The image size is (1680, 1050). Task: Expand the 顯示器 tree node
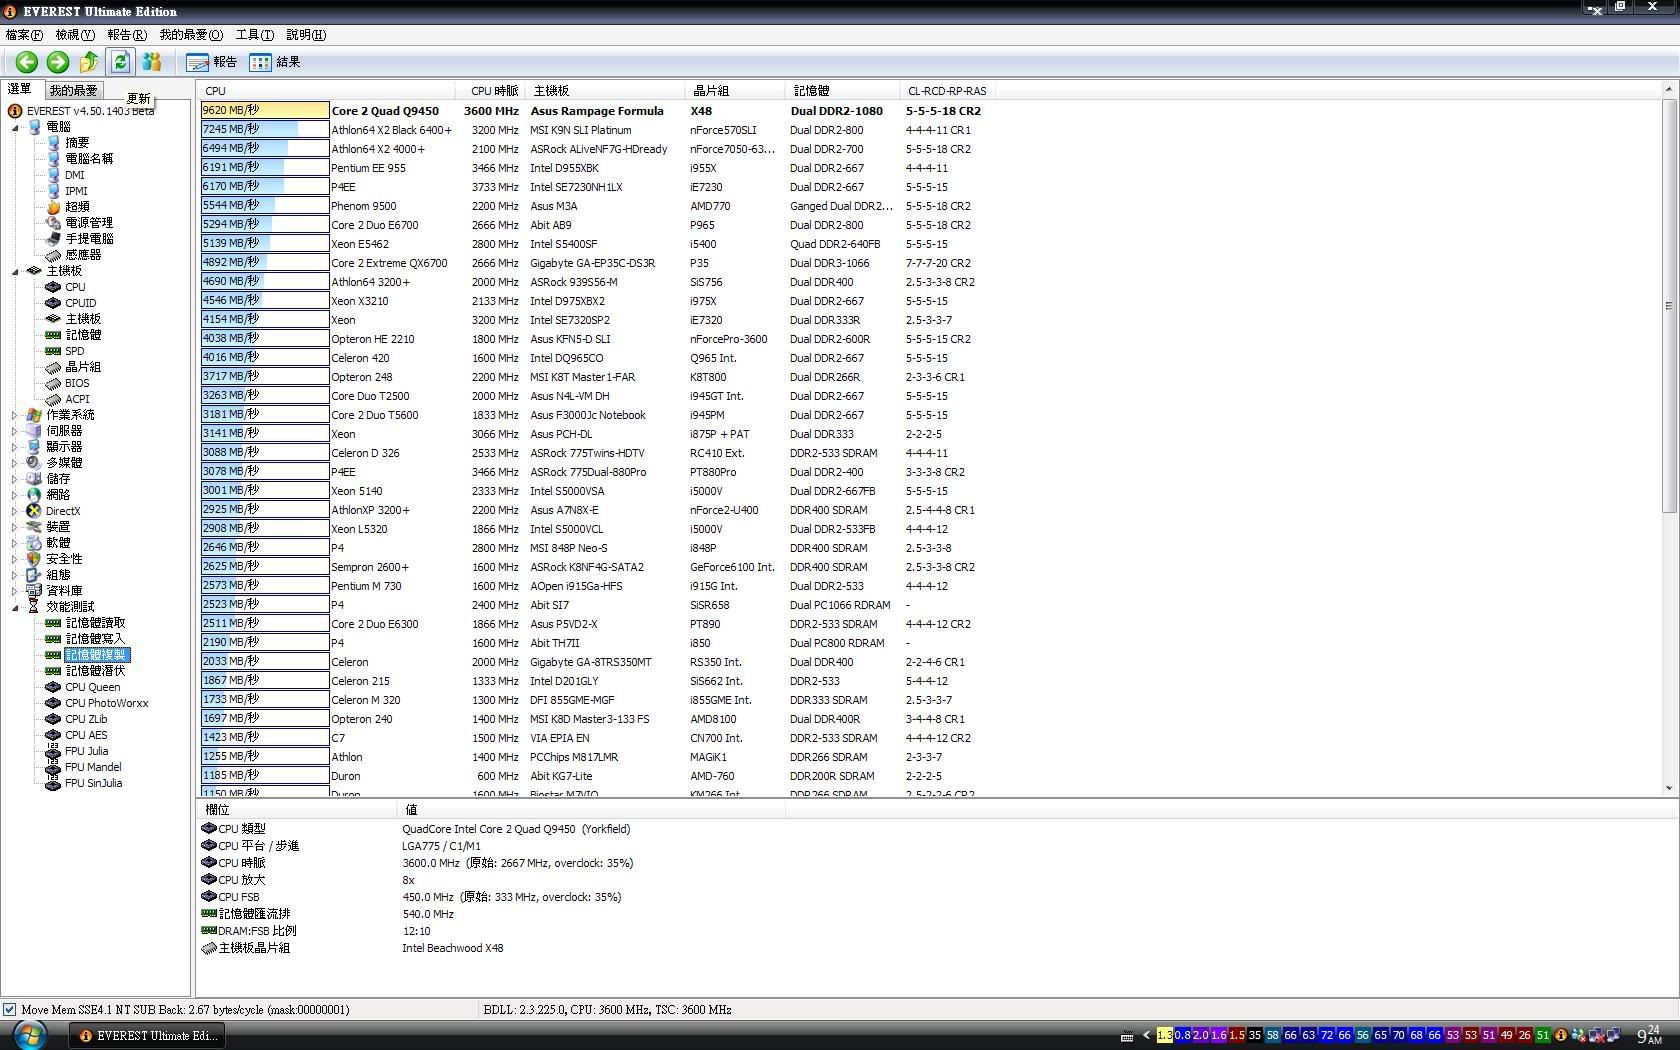click(15, 447)
